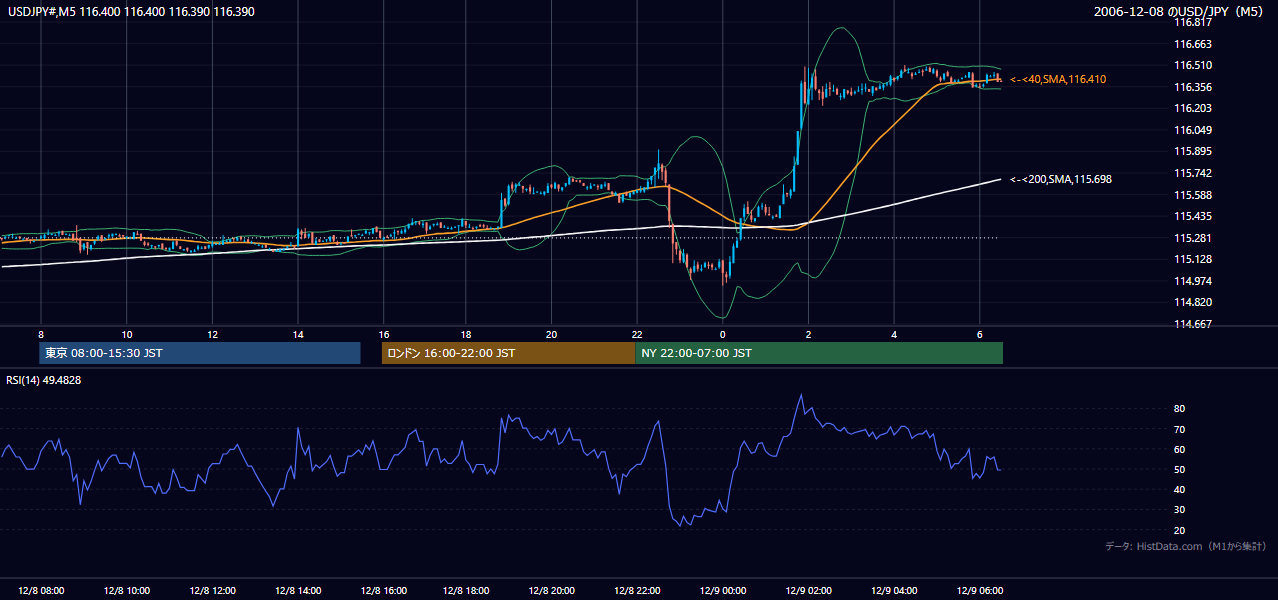Viewport: 1278px width, 600px height.
Task: Click the hour label 18 under price chart
Action: click(466, 334)
